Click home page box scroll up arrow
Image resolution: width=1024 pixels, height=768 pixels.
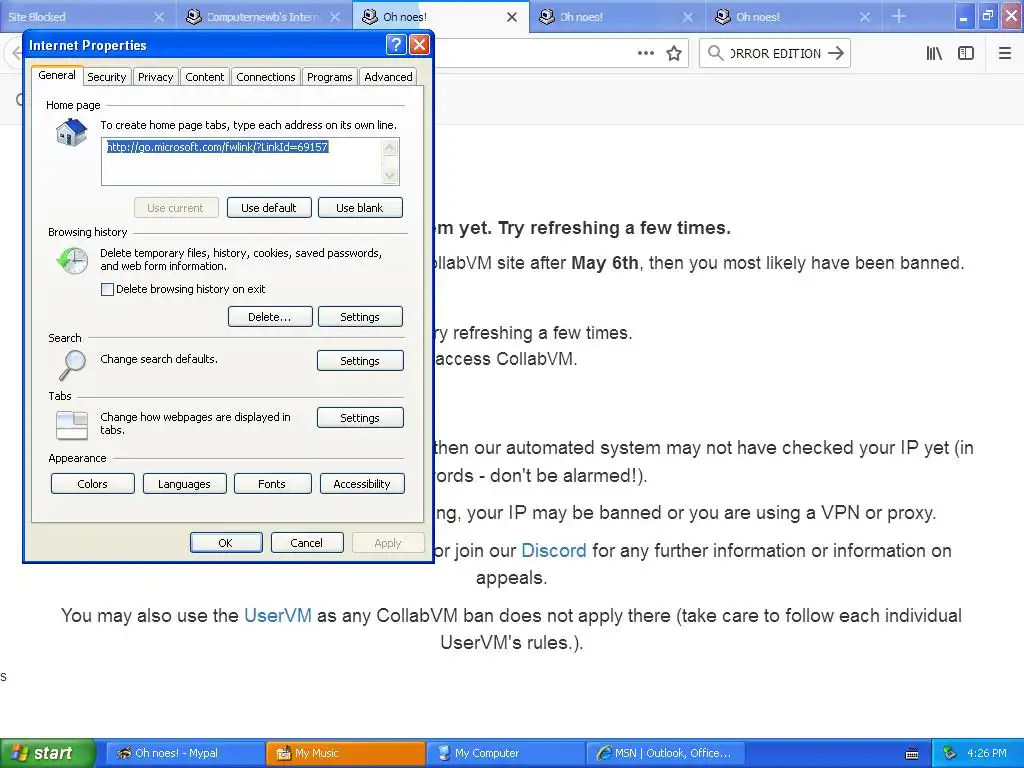point(390,147)
